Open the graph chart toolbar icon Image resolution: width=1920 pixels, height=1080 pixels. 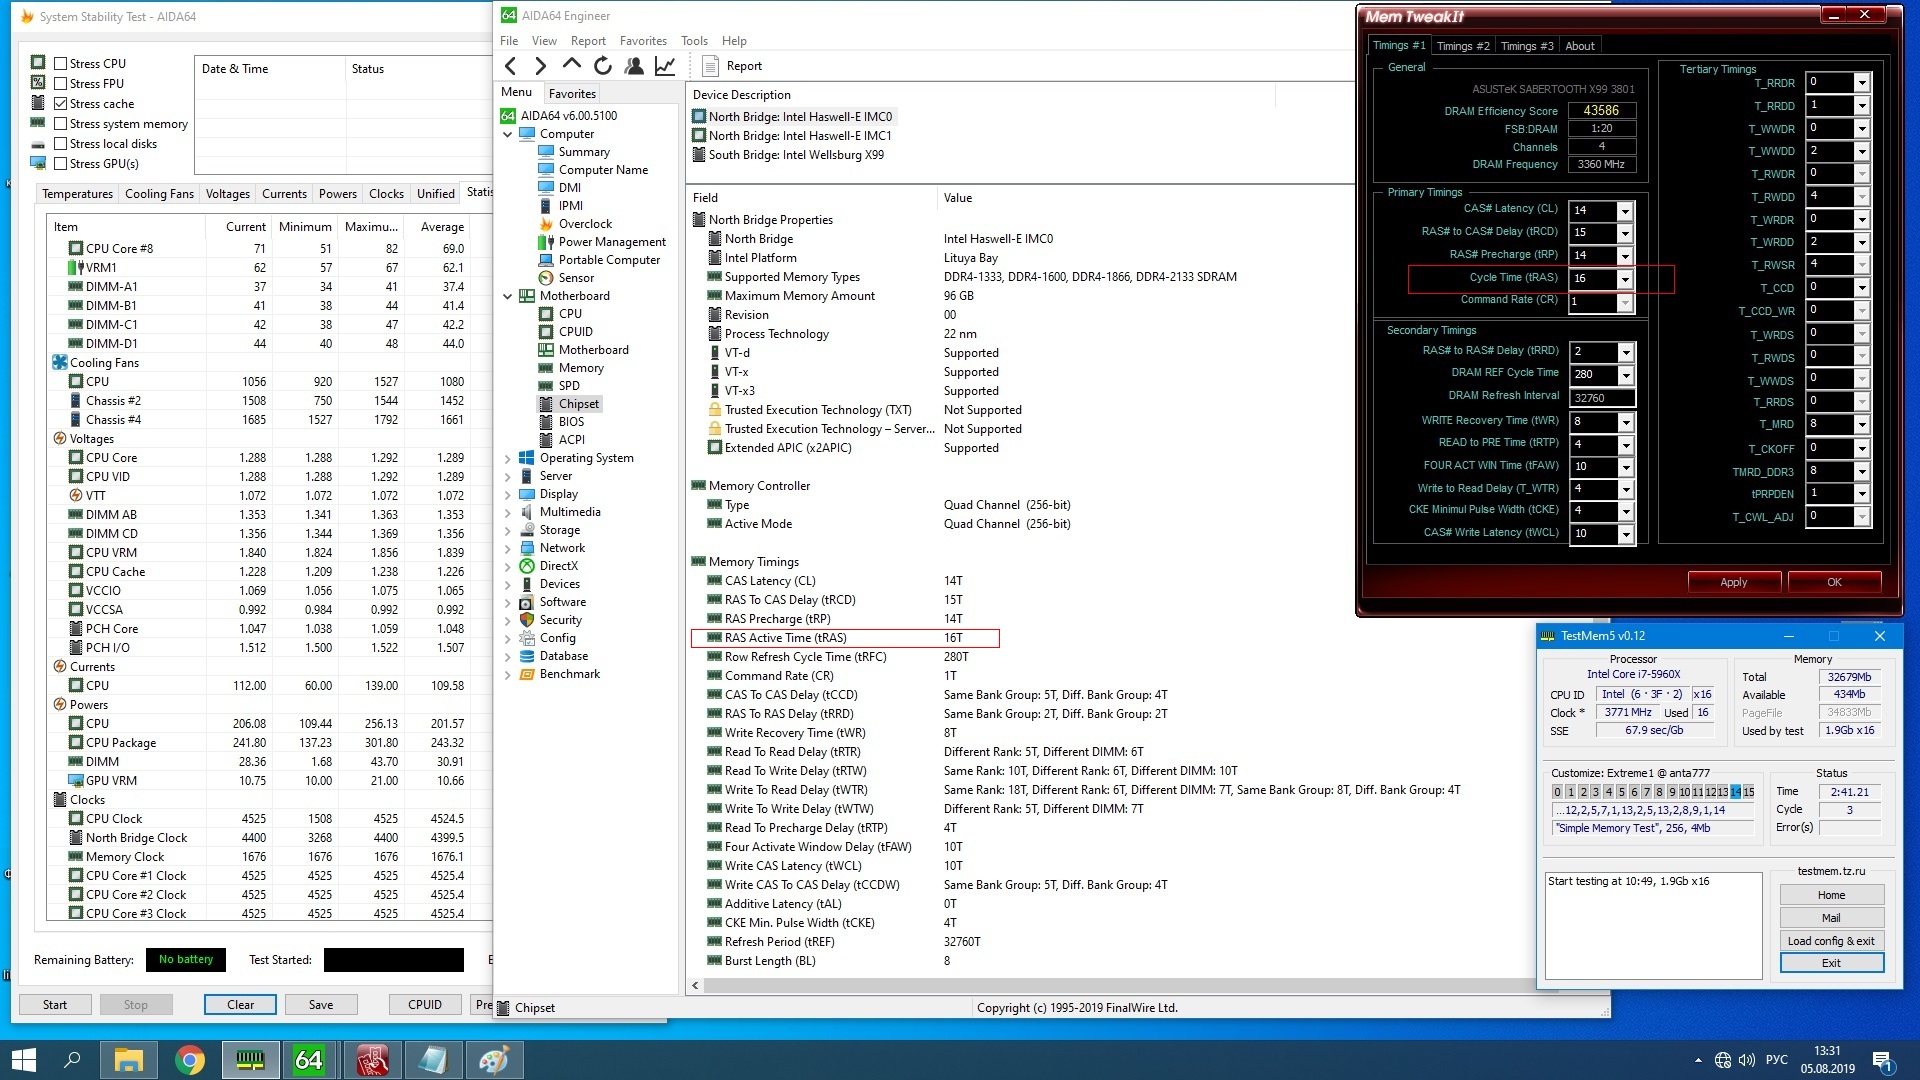[665, 66]
